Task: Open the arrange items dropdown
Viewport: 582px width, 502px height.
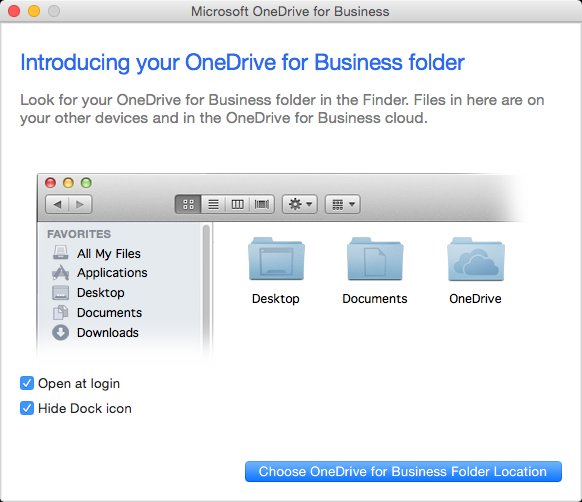Action: 343,204
